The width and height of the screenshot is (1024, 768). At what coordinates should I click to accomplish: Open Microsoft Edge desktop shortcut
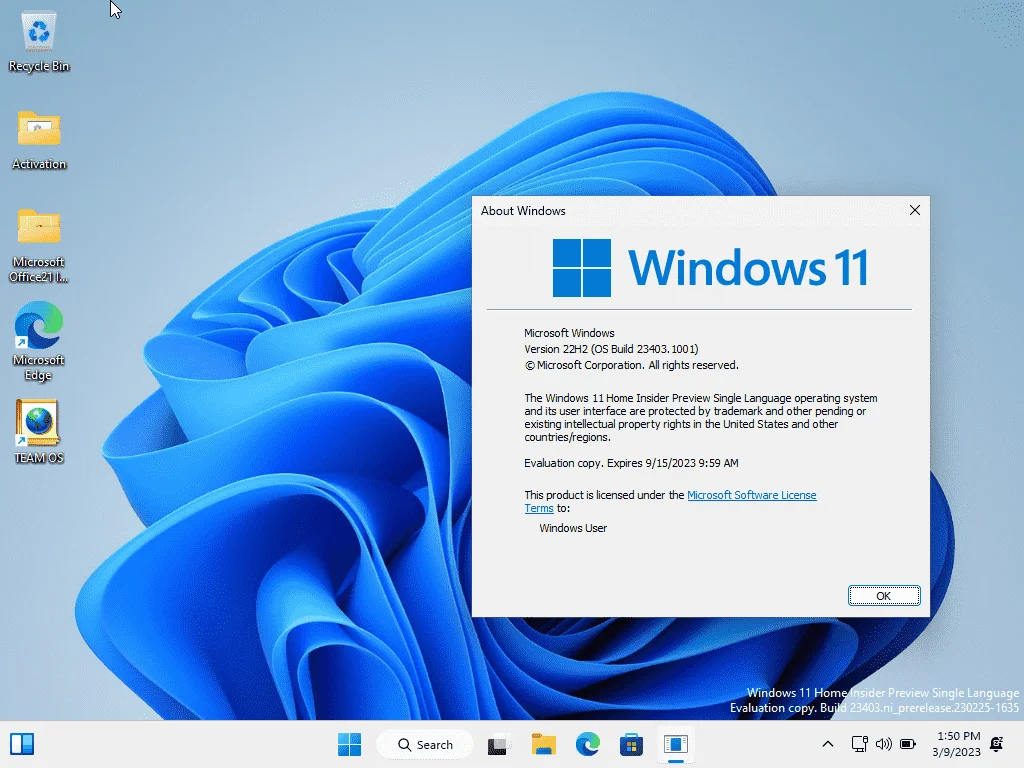click(39, 341)
